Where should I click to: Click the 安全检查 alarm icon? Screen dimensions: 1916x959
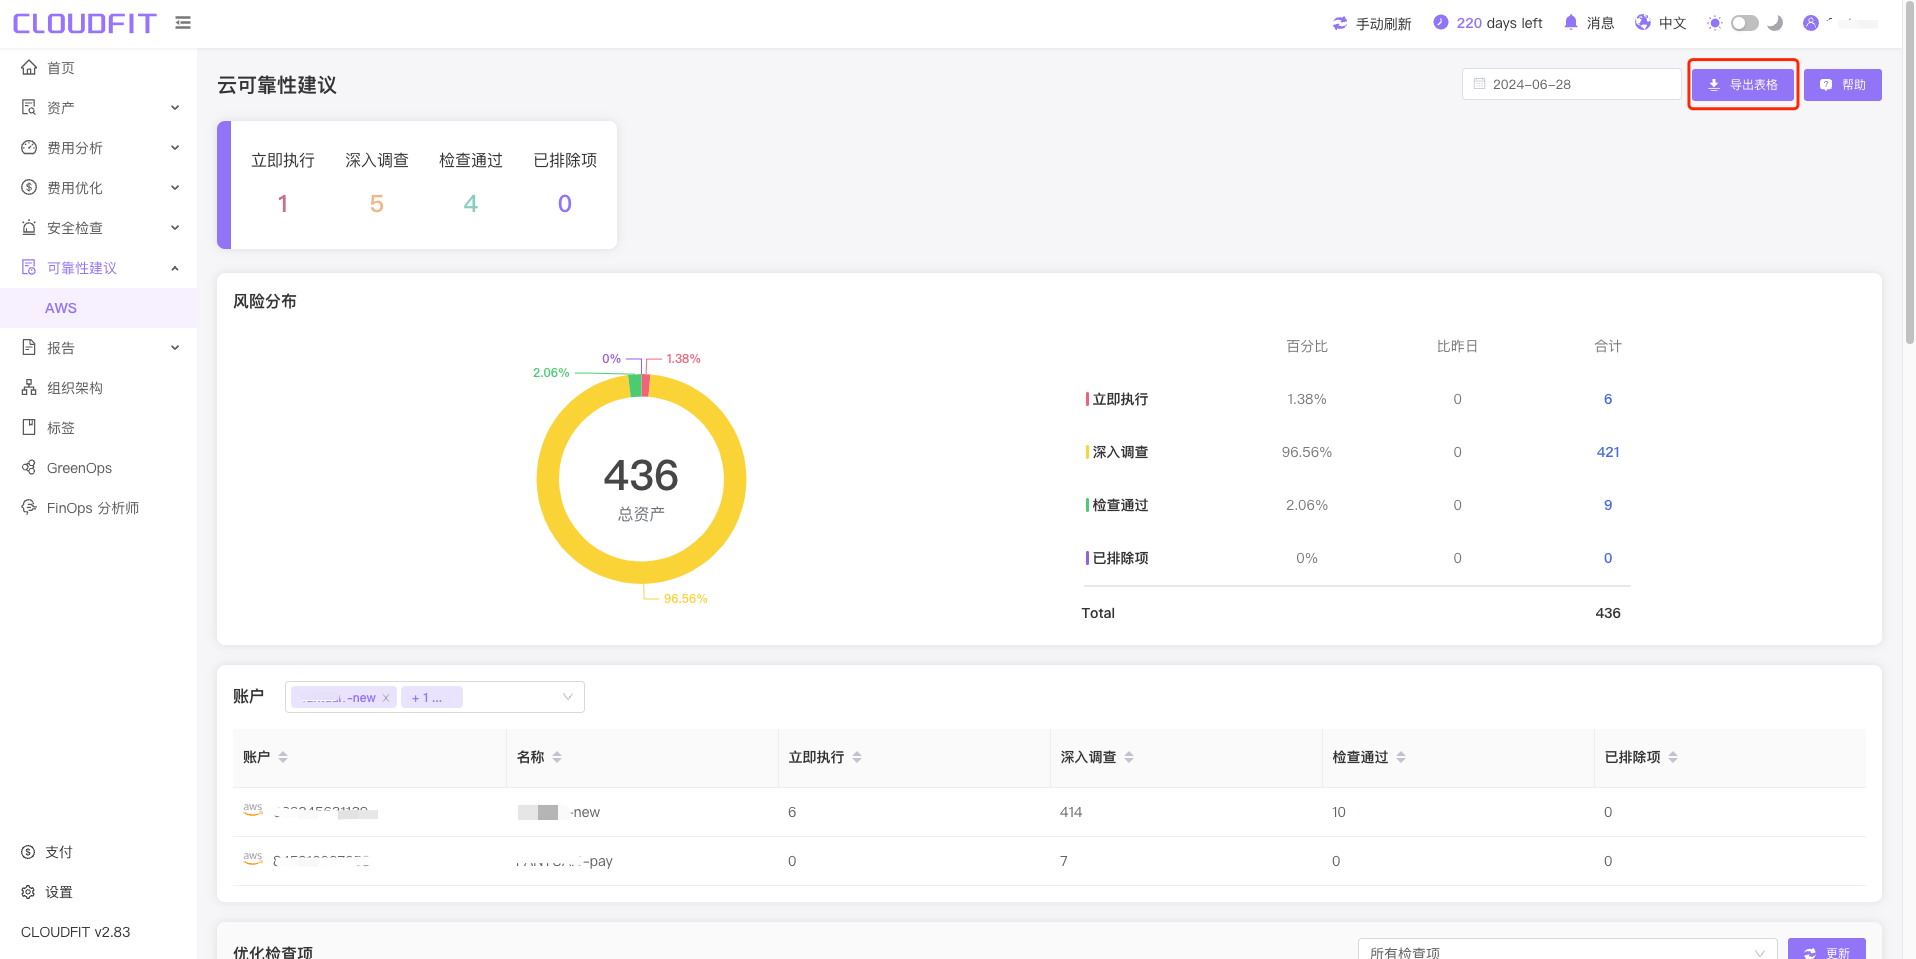[29, 227]
